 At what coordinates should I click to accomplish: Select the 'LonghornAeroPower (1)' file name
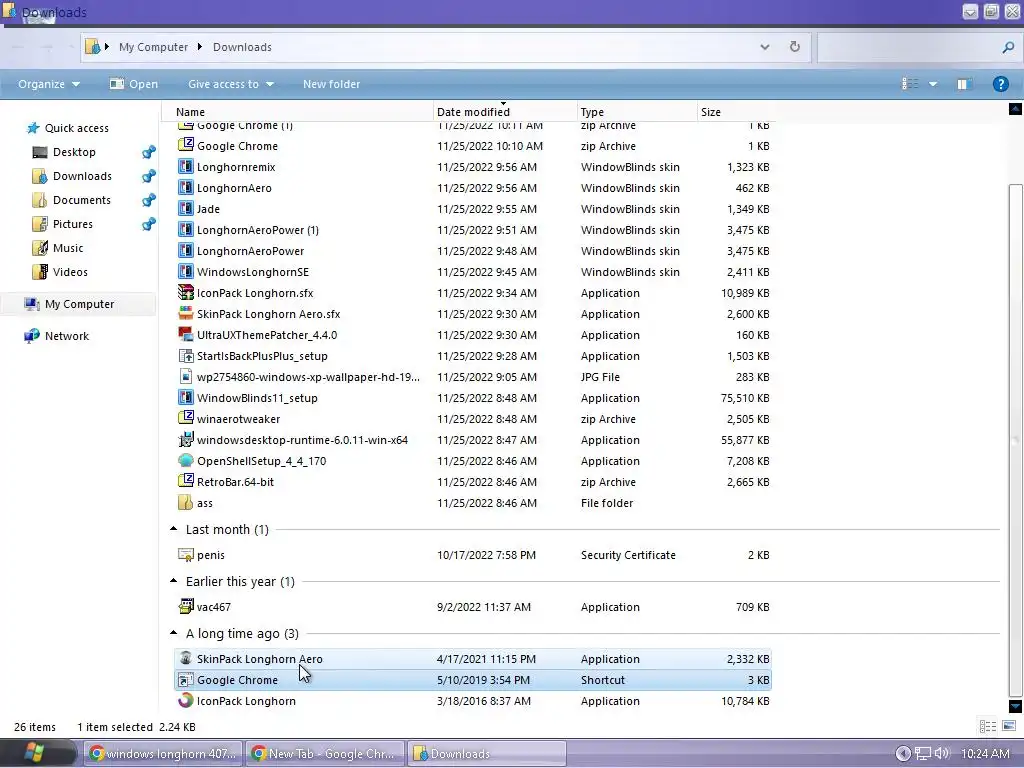[x=257, y=230]
